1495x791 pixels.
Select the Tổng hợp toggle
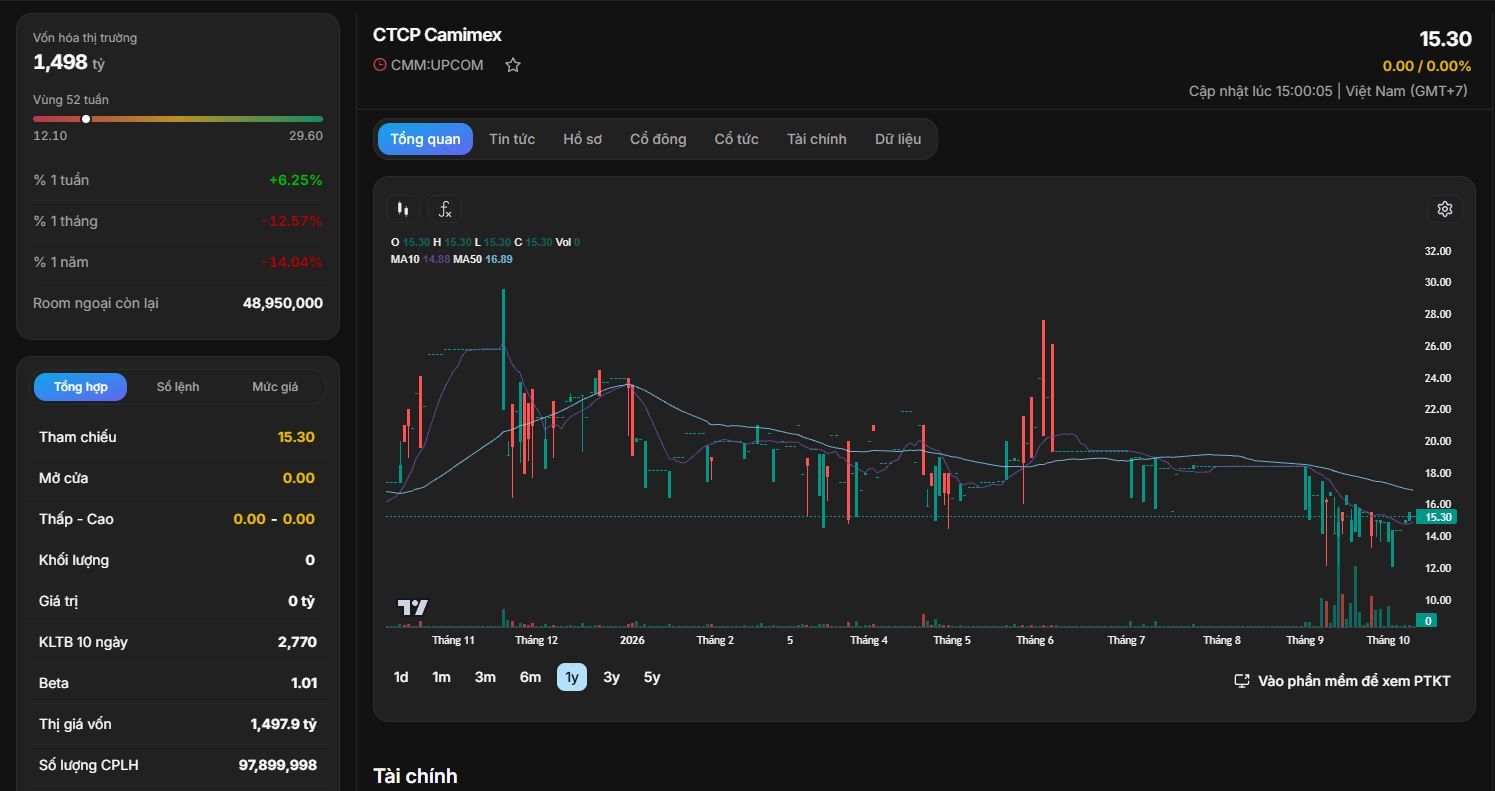(x=80, y=387)
